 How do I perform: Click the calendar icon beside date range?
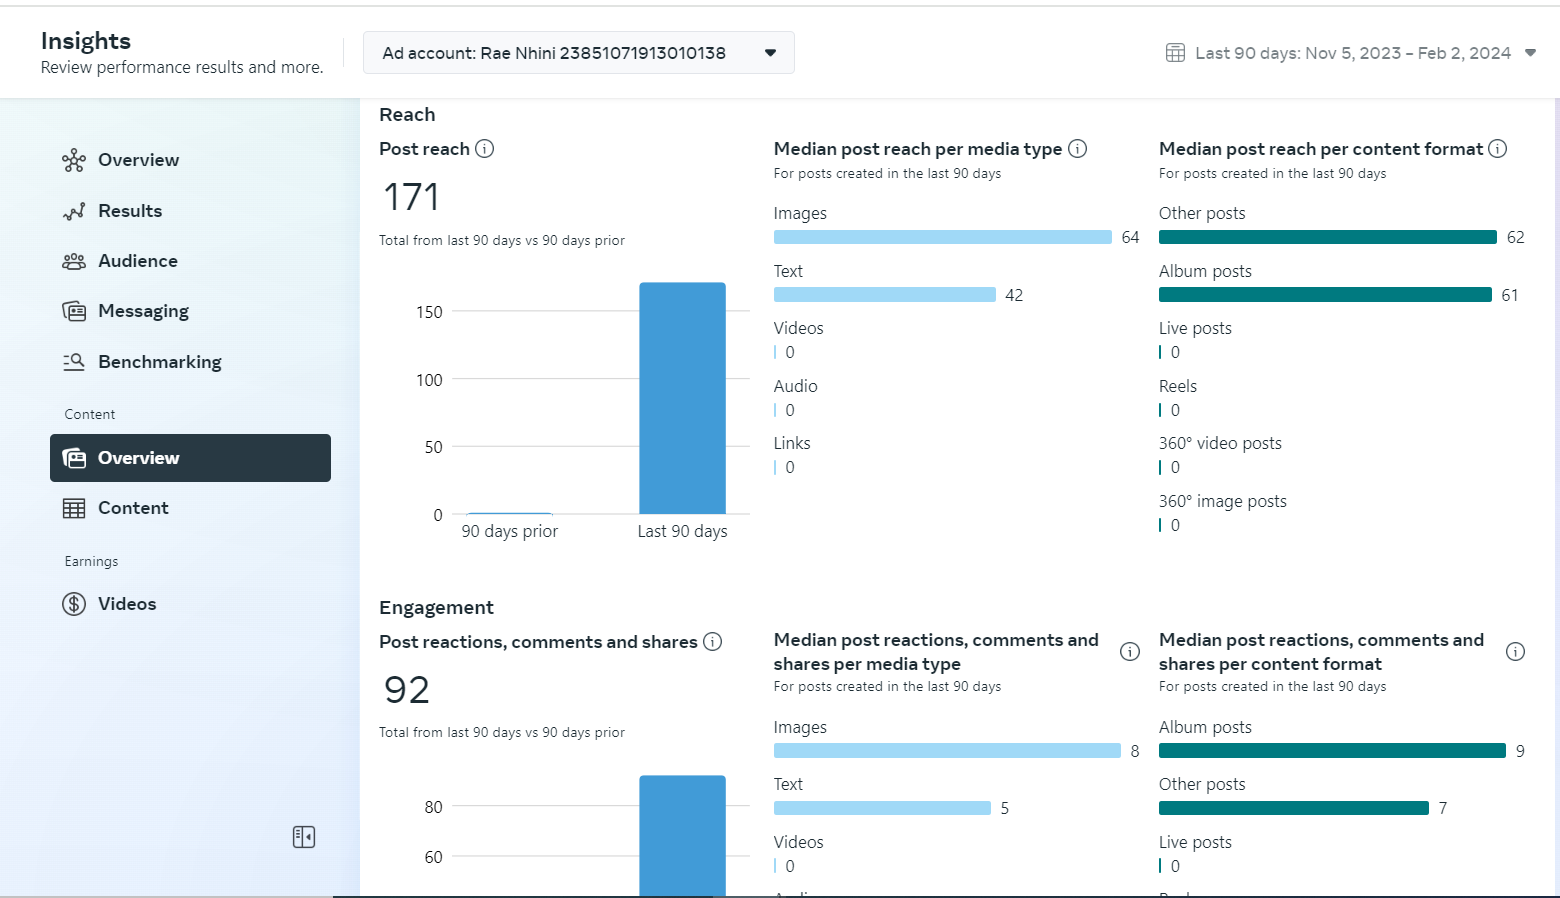(x=1176, y=53)
